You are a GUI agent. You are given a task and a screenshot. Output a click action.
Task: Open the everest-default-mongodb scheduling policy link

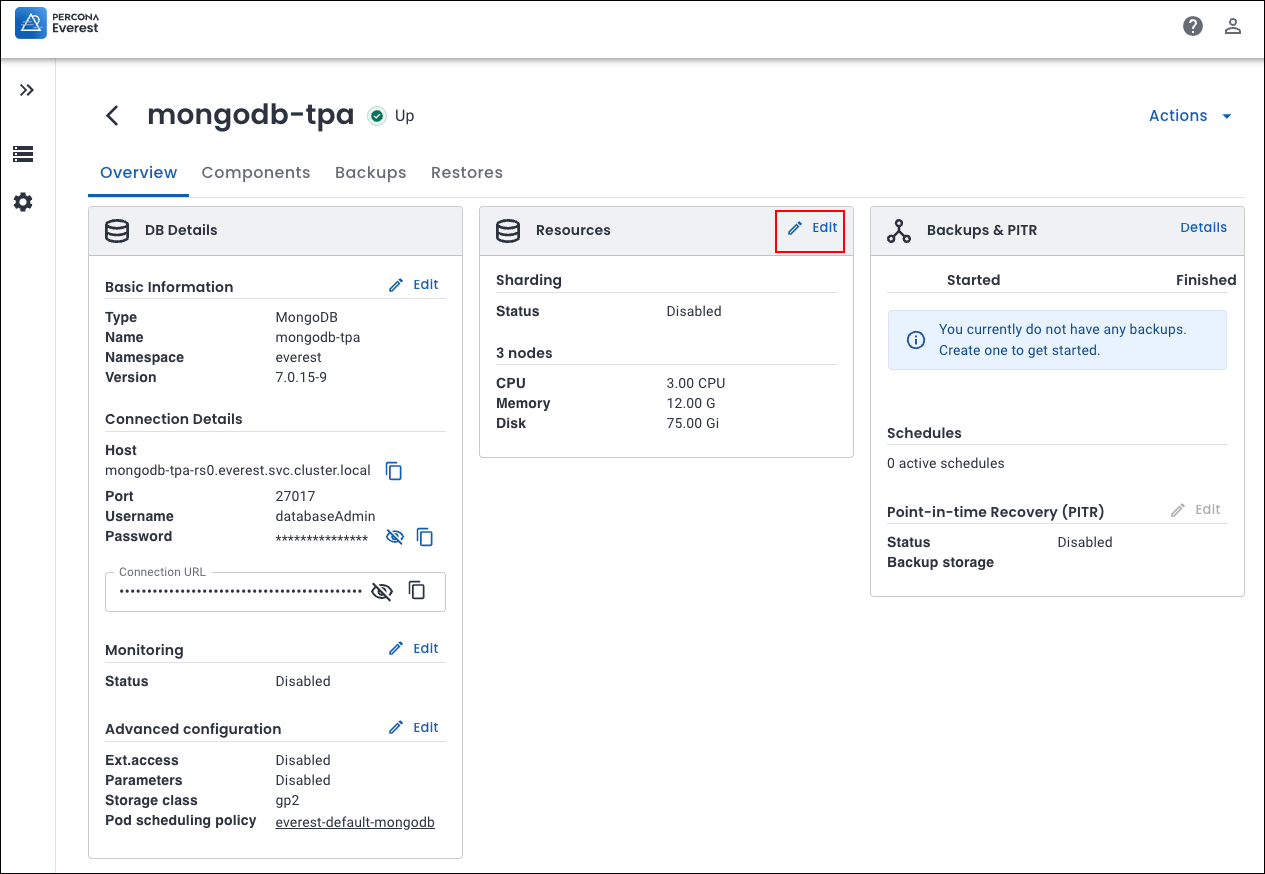click(355, 822)
